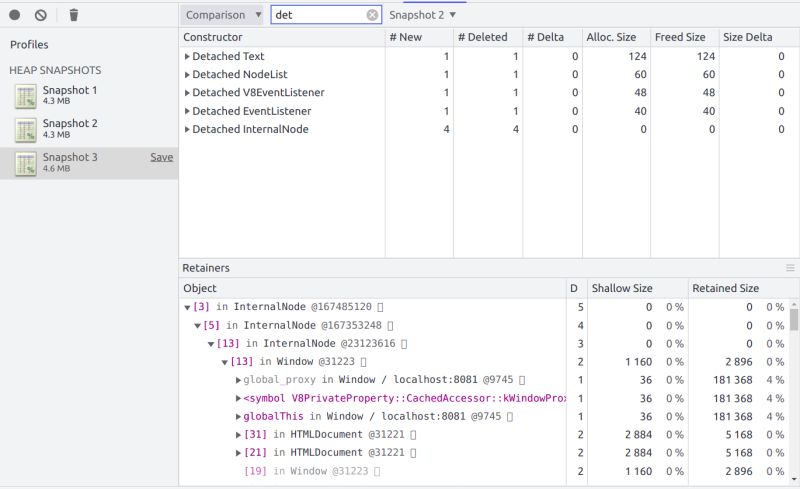The height and width of the screenshot is (489, 800).
Task: Expand the [21] in HTMLDocument retainer
Action: 238,453
